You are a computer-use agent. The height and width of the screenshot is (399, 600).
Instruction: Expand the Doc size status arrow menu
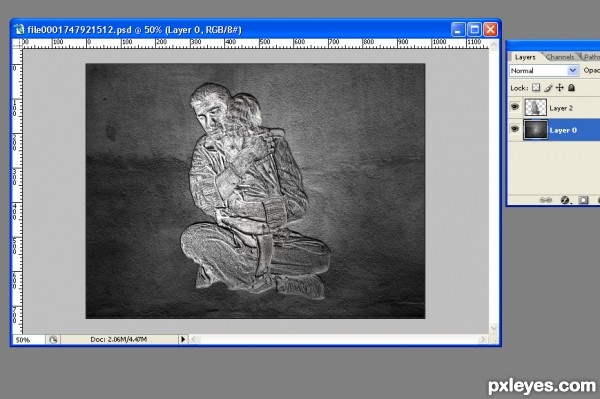pos(183,339)
